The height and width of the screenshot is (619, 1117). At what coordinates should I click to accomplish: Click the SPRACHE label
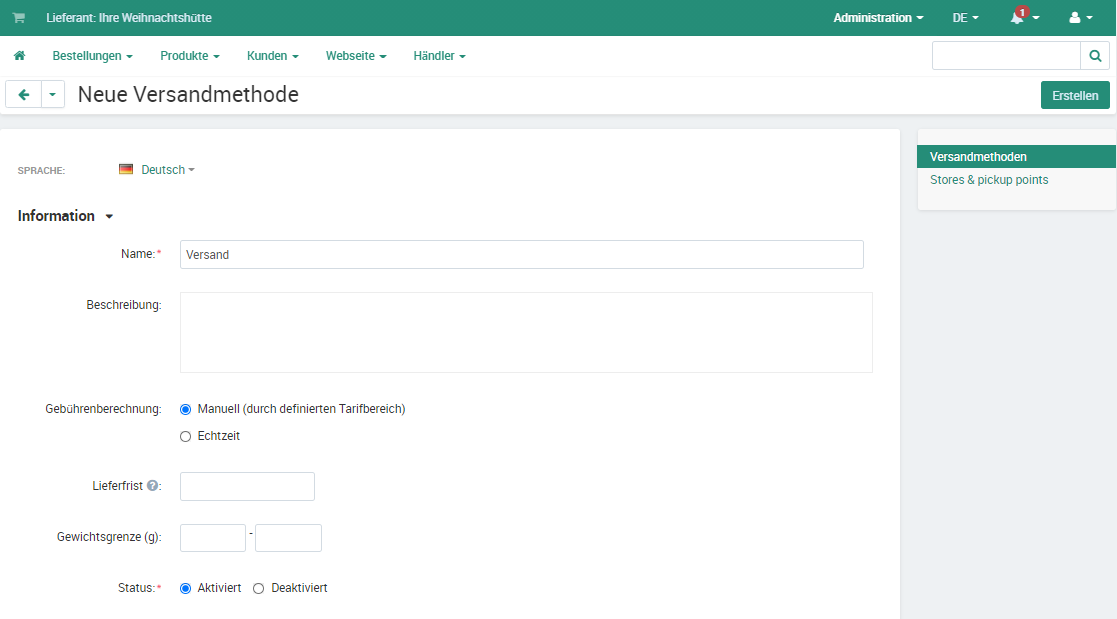41,170
